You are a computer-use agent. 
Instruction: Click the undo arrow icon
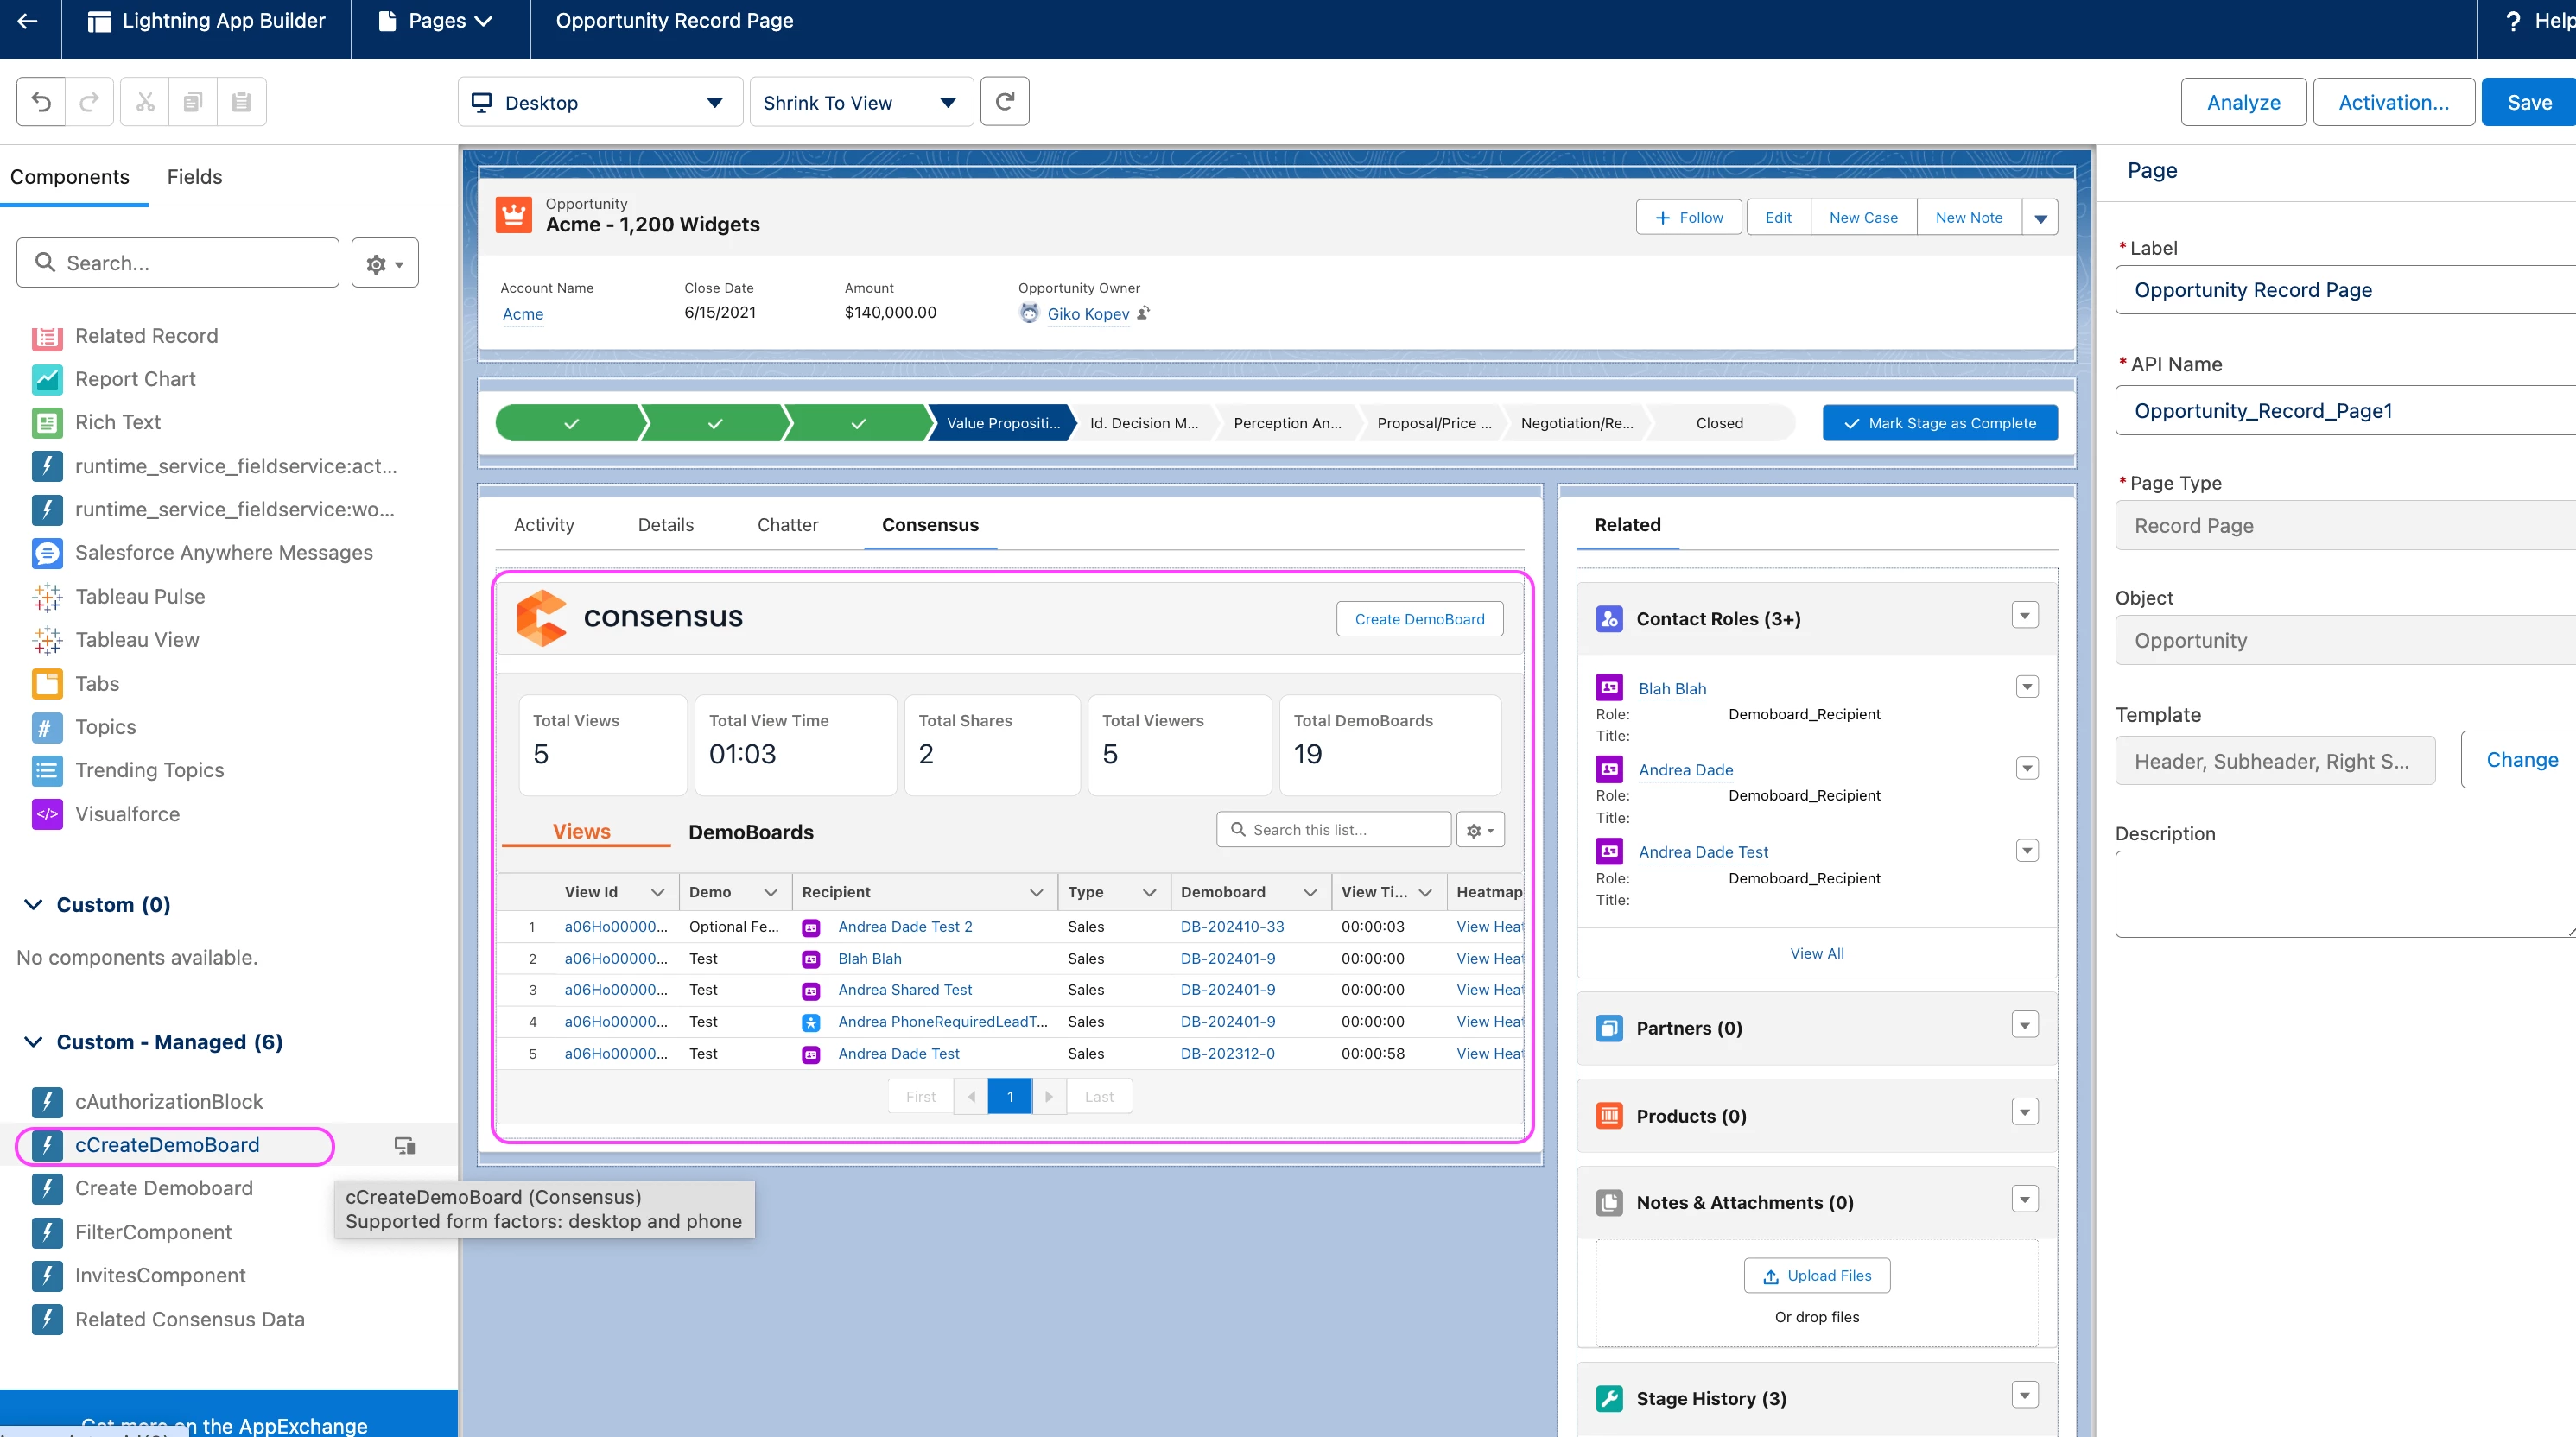[x=41, y=102]
